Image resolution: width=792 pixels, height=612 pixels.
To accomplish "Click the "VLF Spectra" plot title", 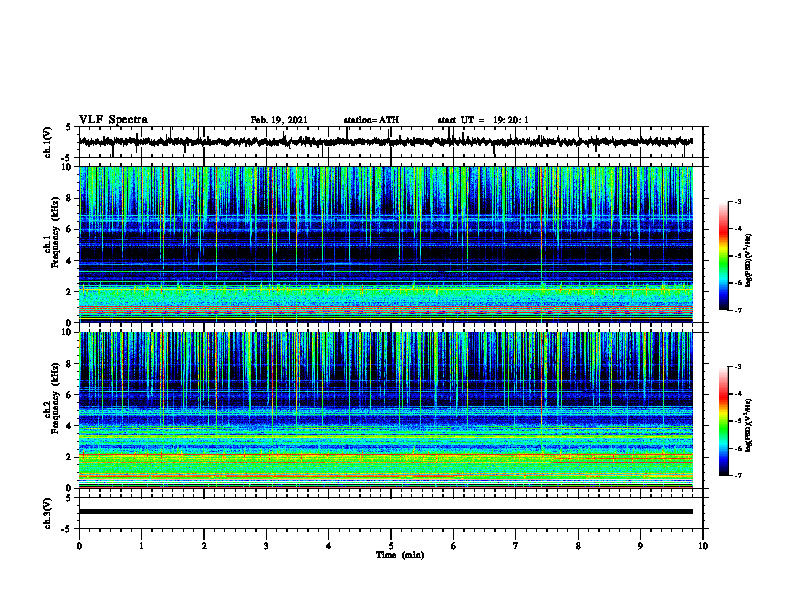I will click(113, 120).
